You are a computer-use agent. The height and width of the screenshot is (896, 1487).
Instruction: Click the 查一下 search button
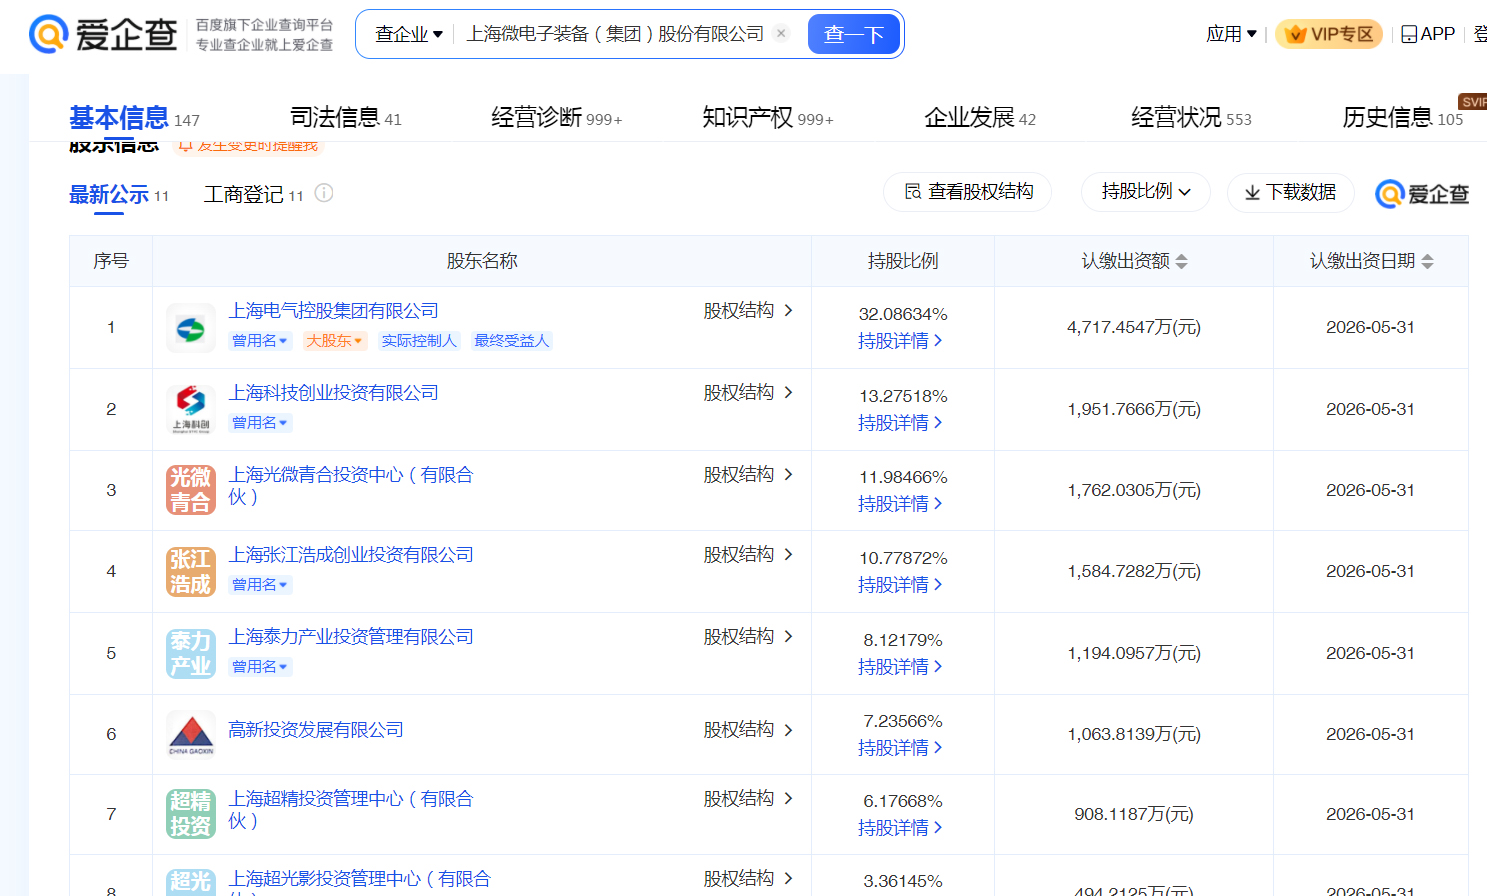[x=854, y=34]
